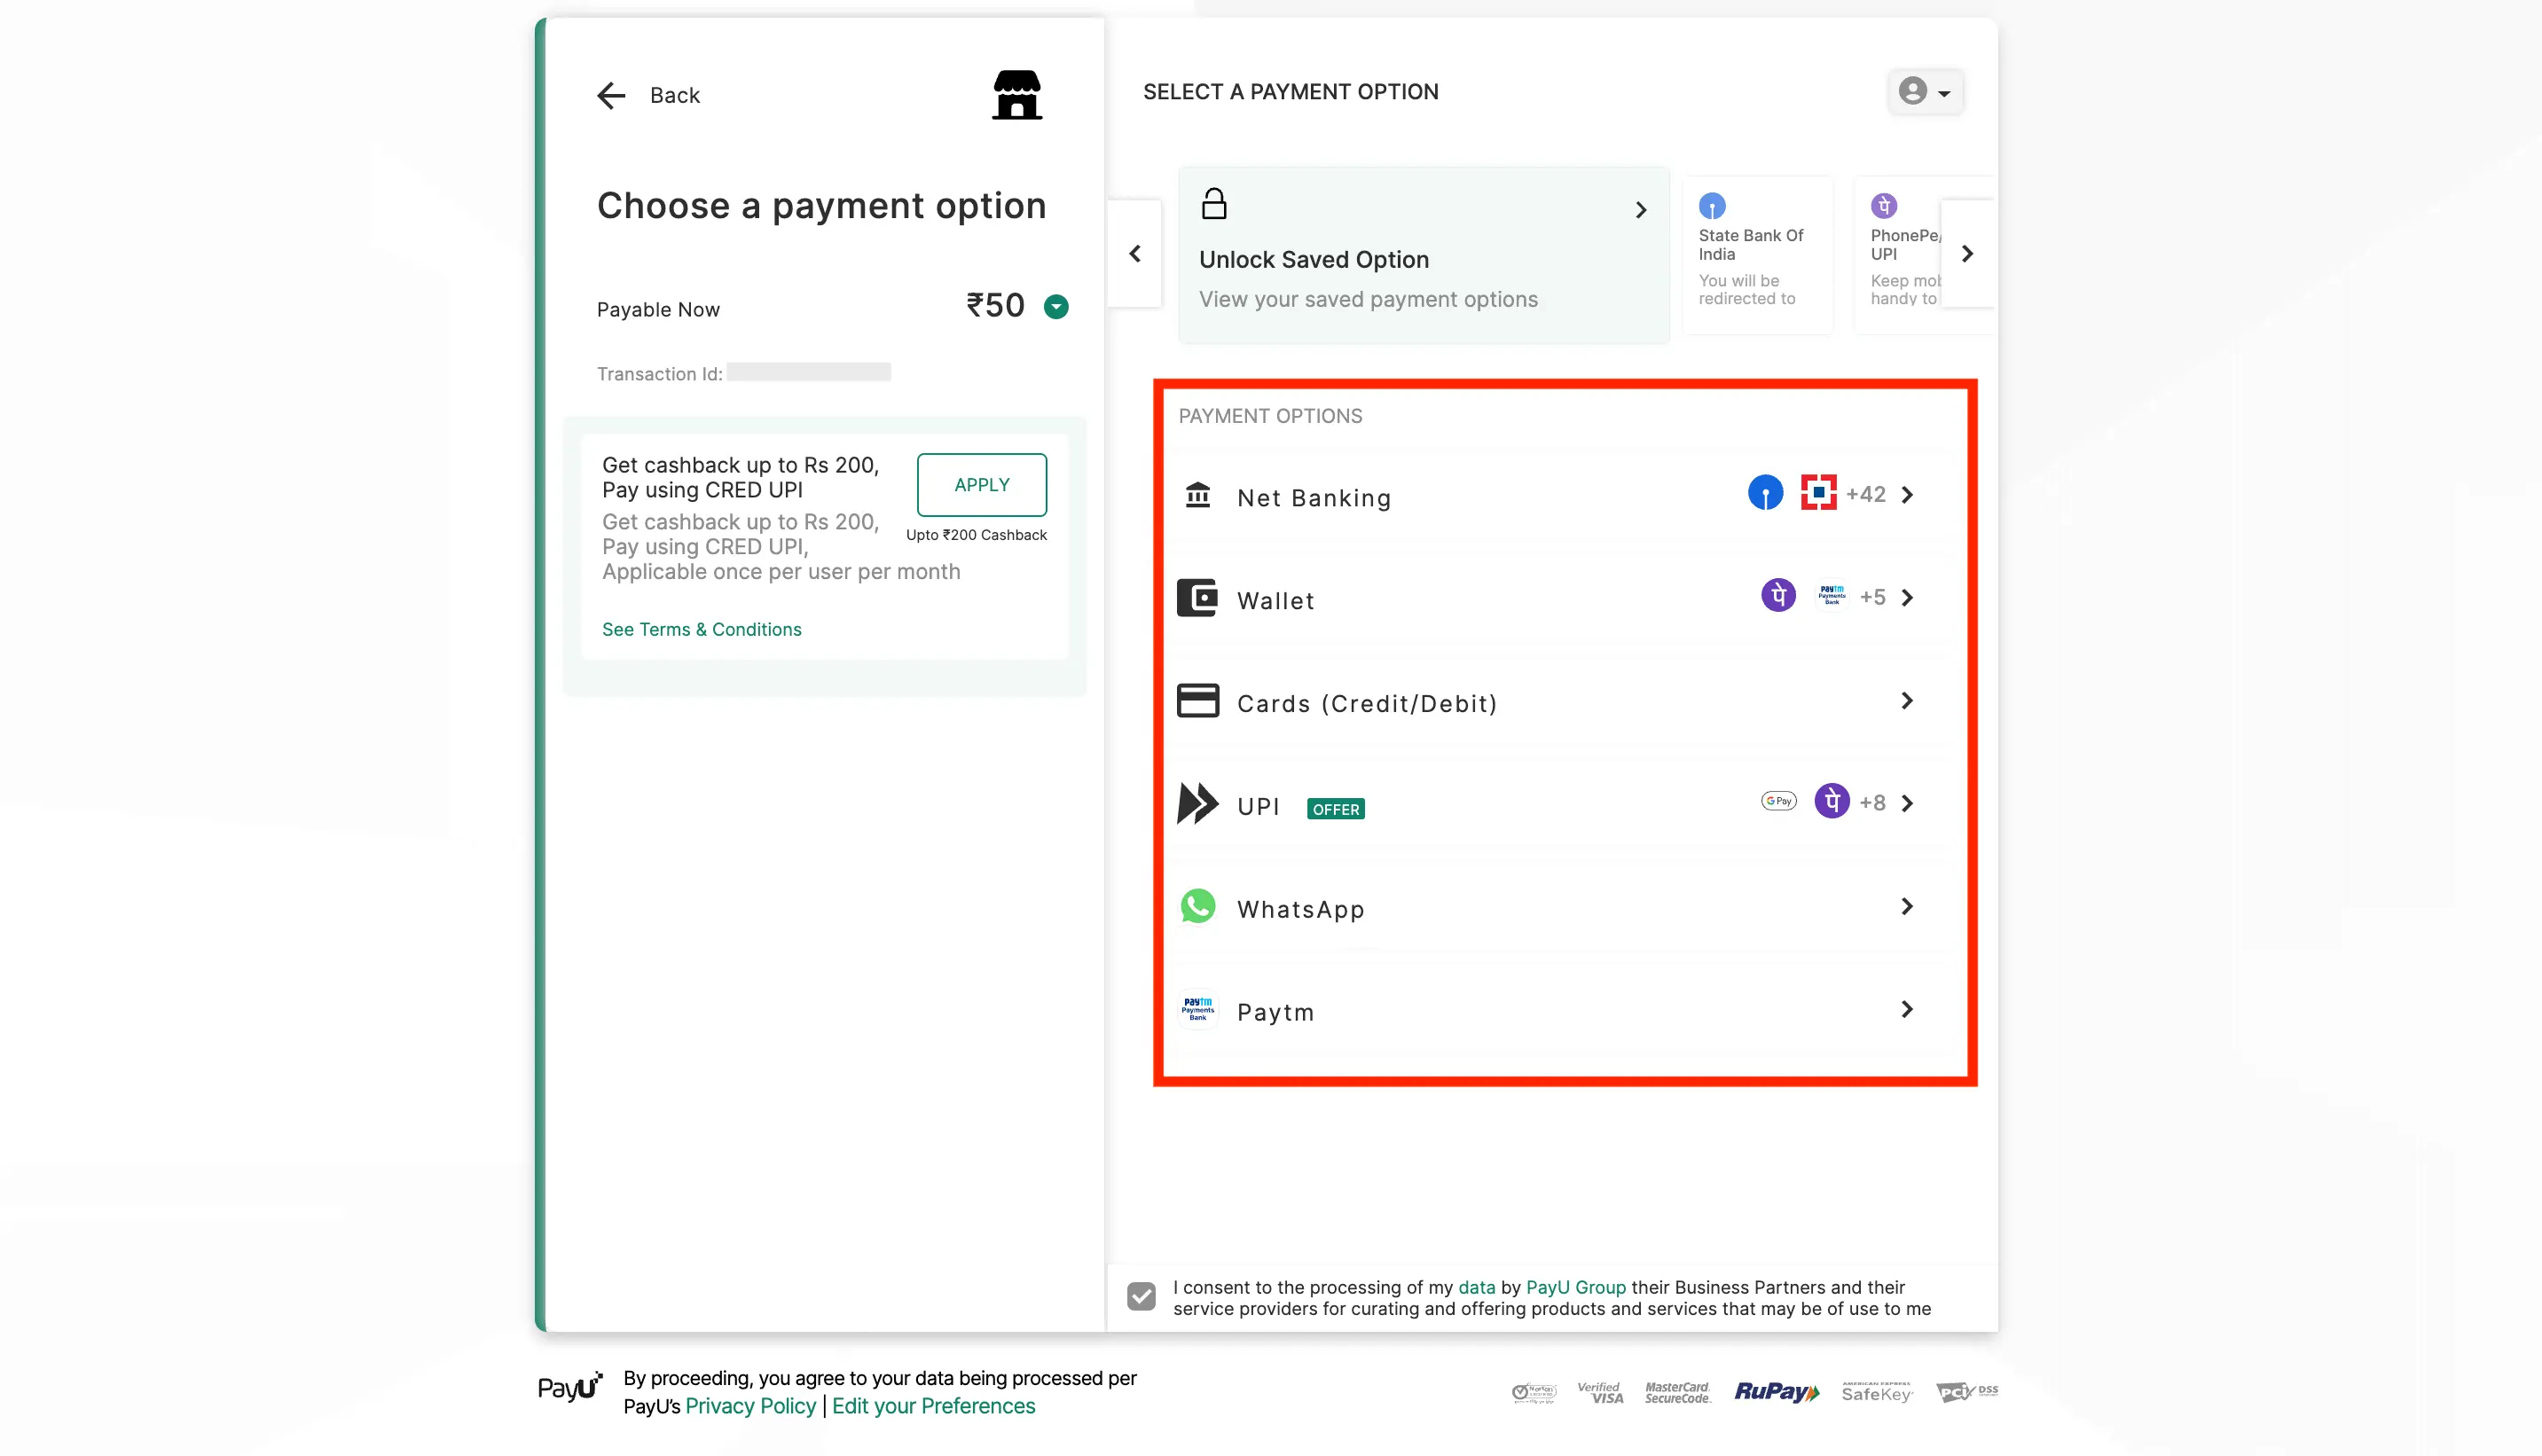Choose WhatsApp payment option
The height and width of the screenshot is (1456, 2542).
(1555, 908)
